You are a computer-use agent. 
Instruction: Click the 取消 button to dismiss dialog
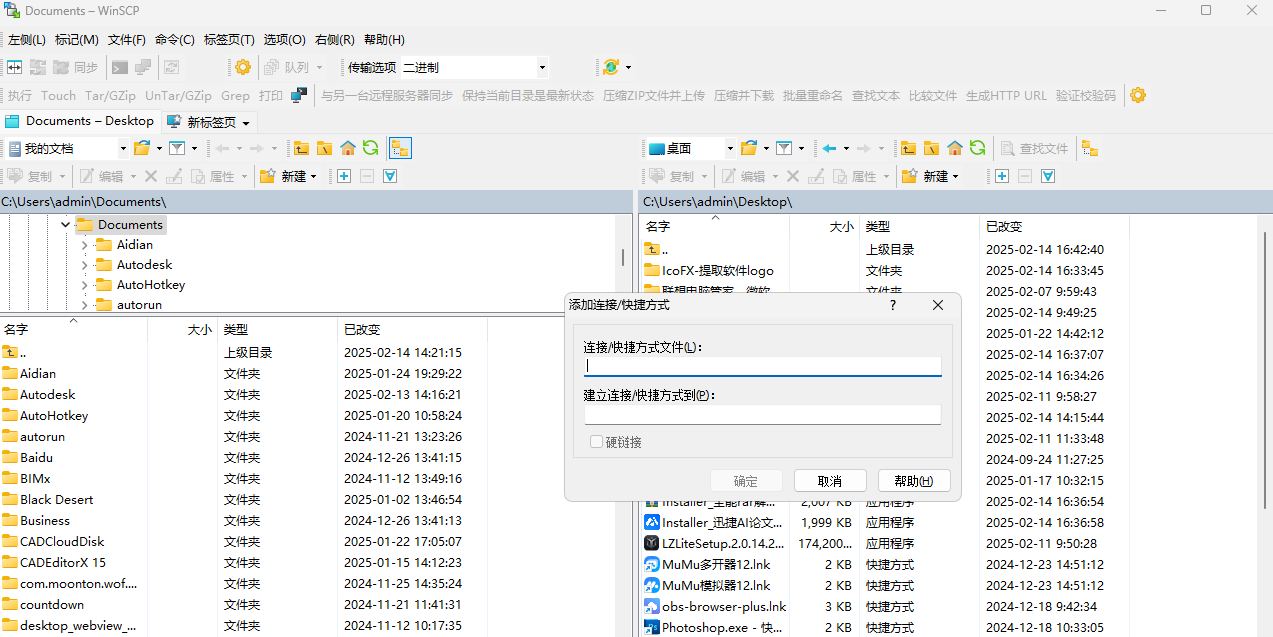829,480
